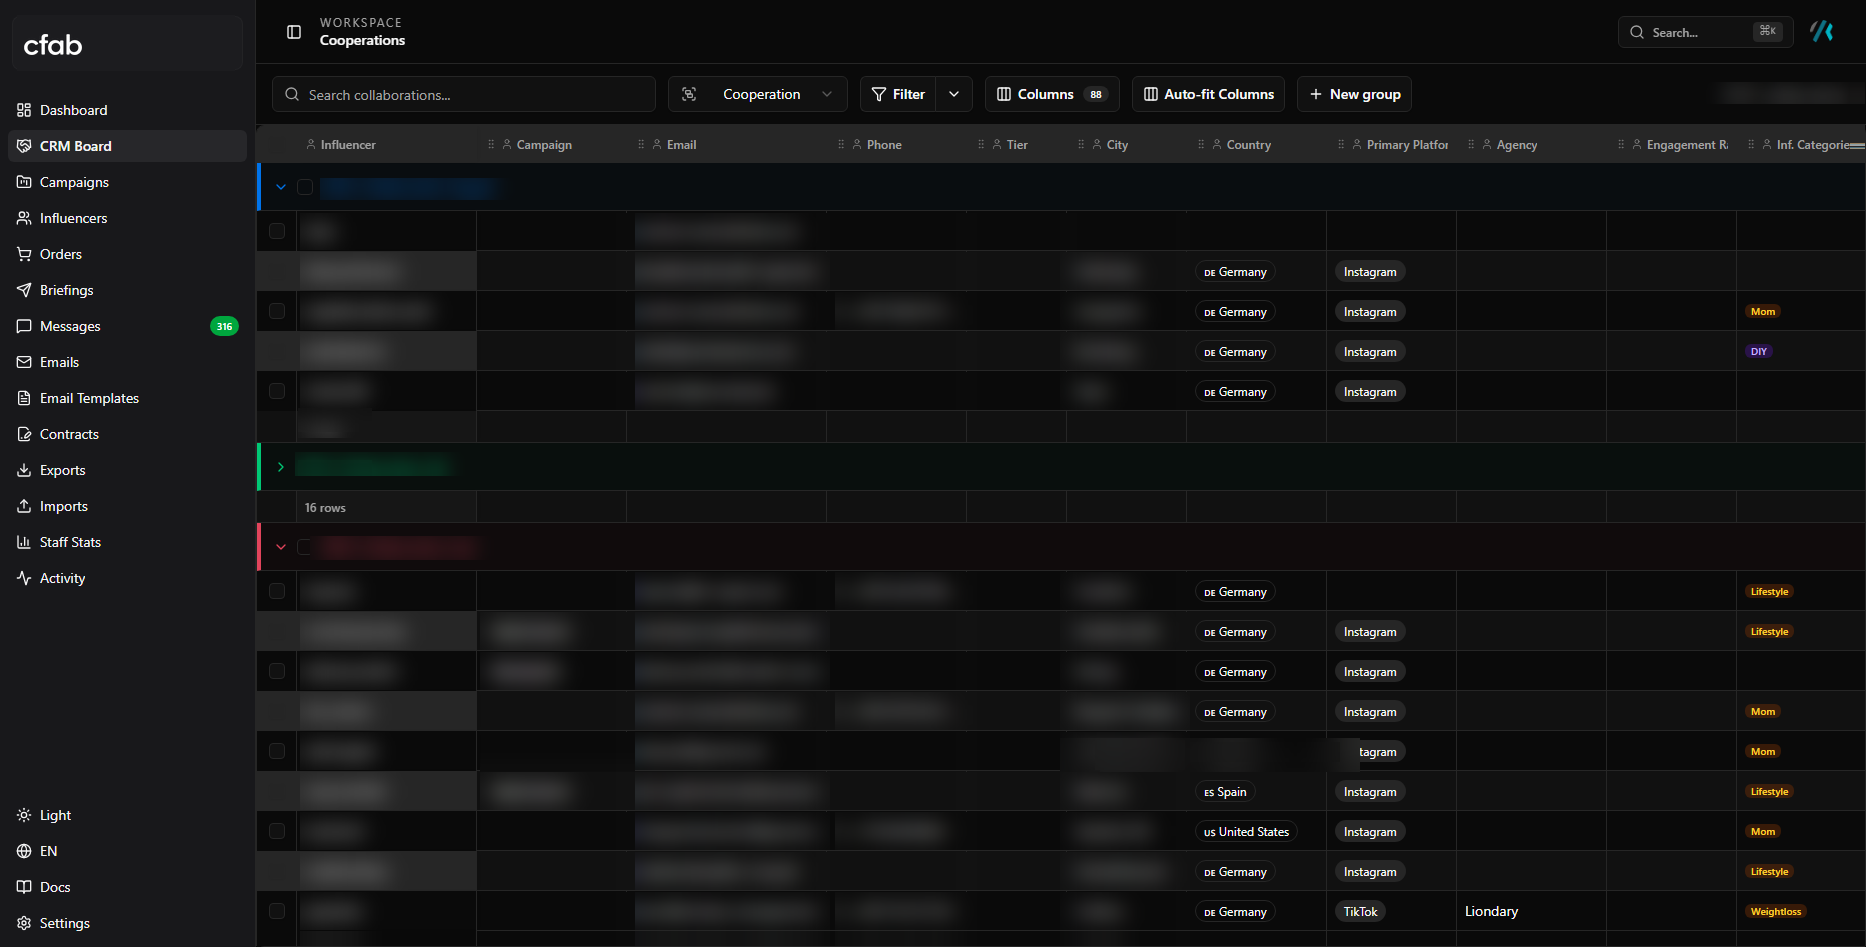Tick the blue group header checkbox
The image size is (1866, 947).
point(305,187)
